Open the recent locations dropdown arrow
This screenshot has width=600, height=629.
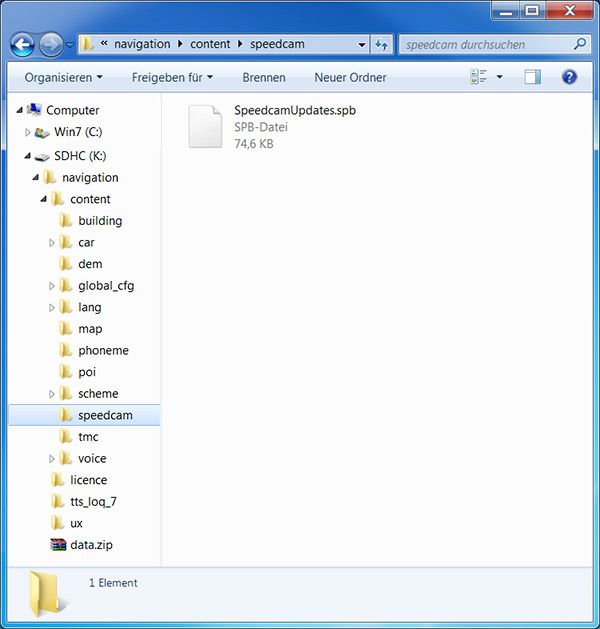pos(70,45)
